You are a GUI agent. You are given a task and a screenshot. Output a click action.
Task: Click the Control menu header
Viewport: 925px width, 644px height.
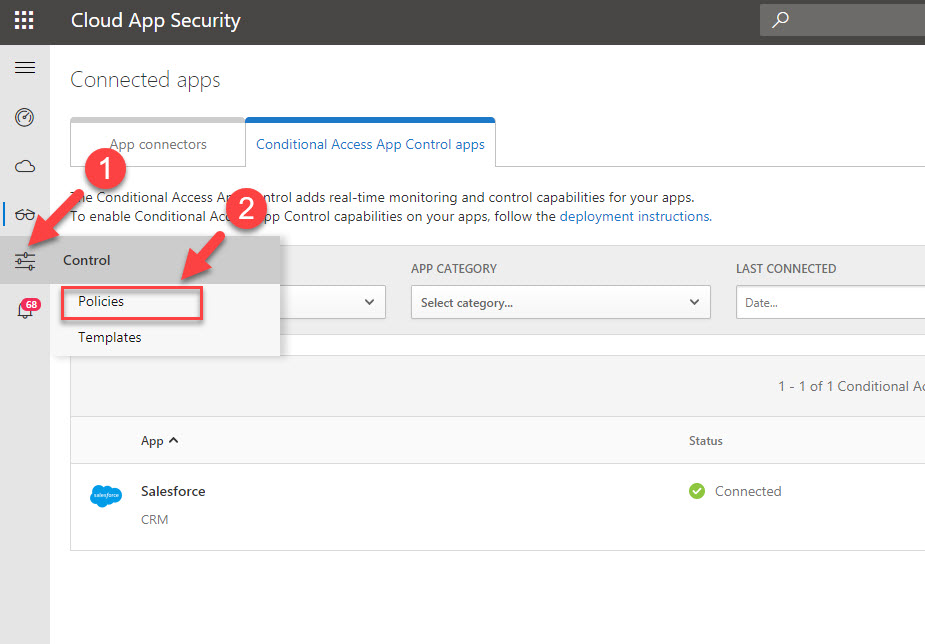pos(140,260)
